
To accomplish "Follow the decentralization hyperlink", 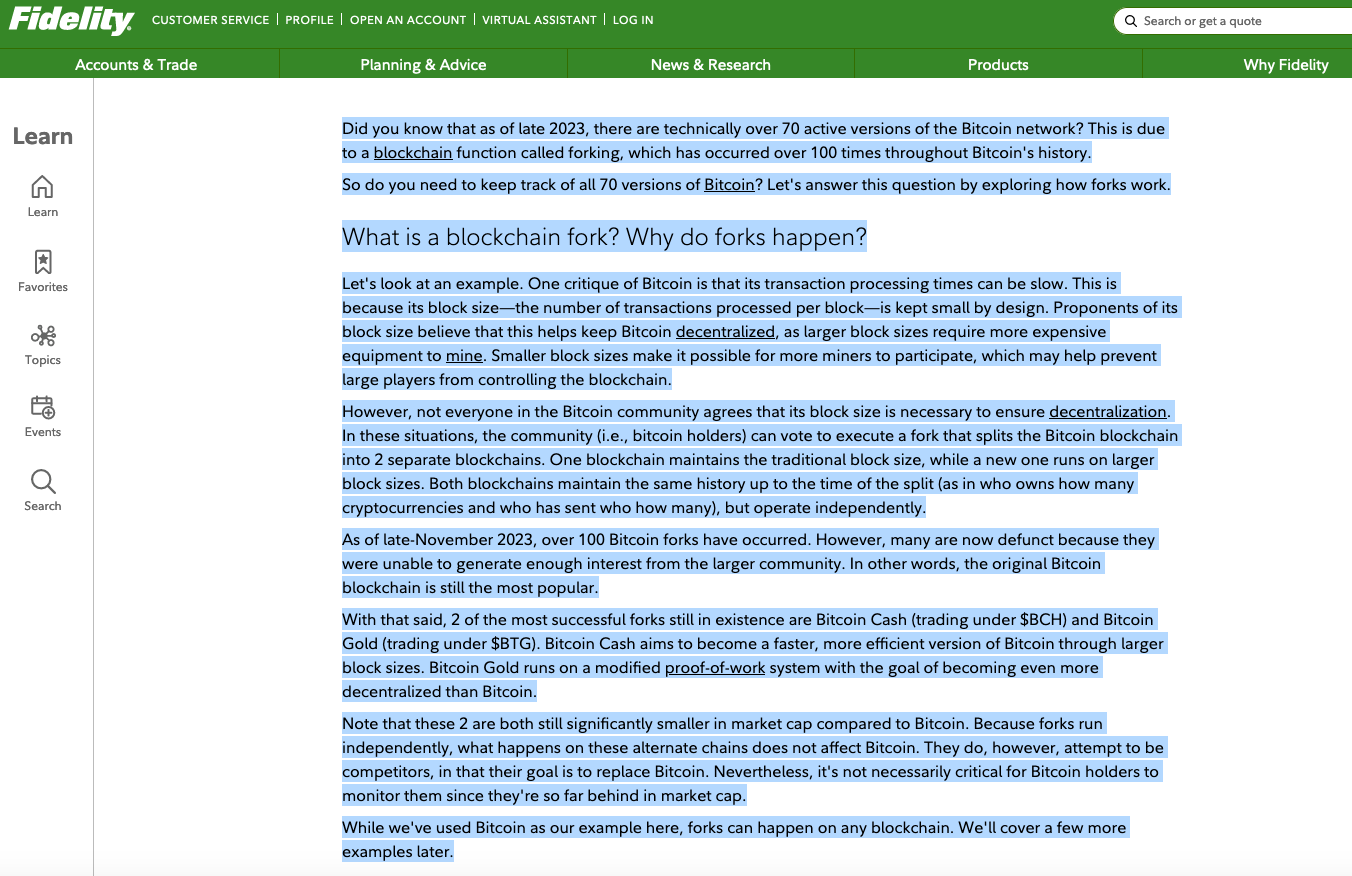I will (1108, 412).
